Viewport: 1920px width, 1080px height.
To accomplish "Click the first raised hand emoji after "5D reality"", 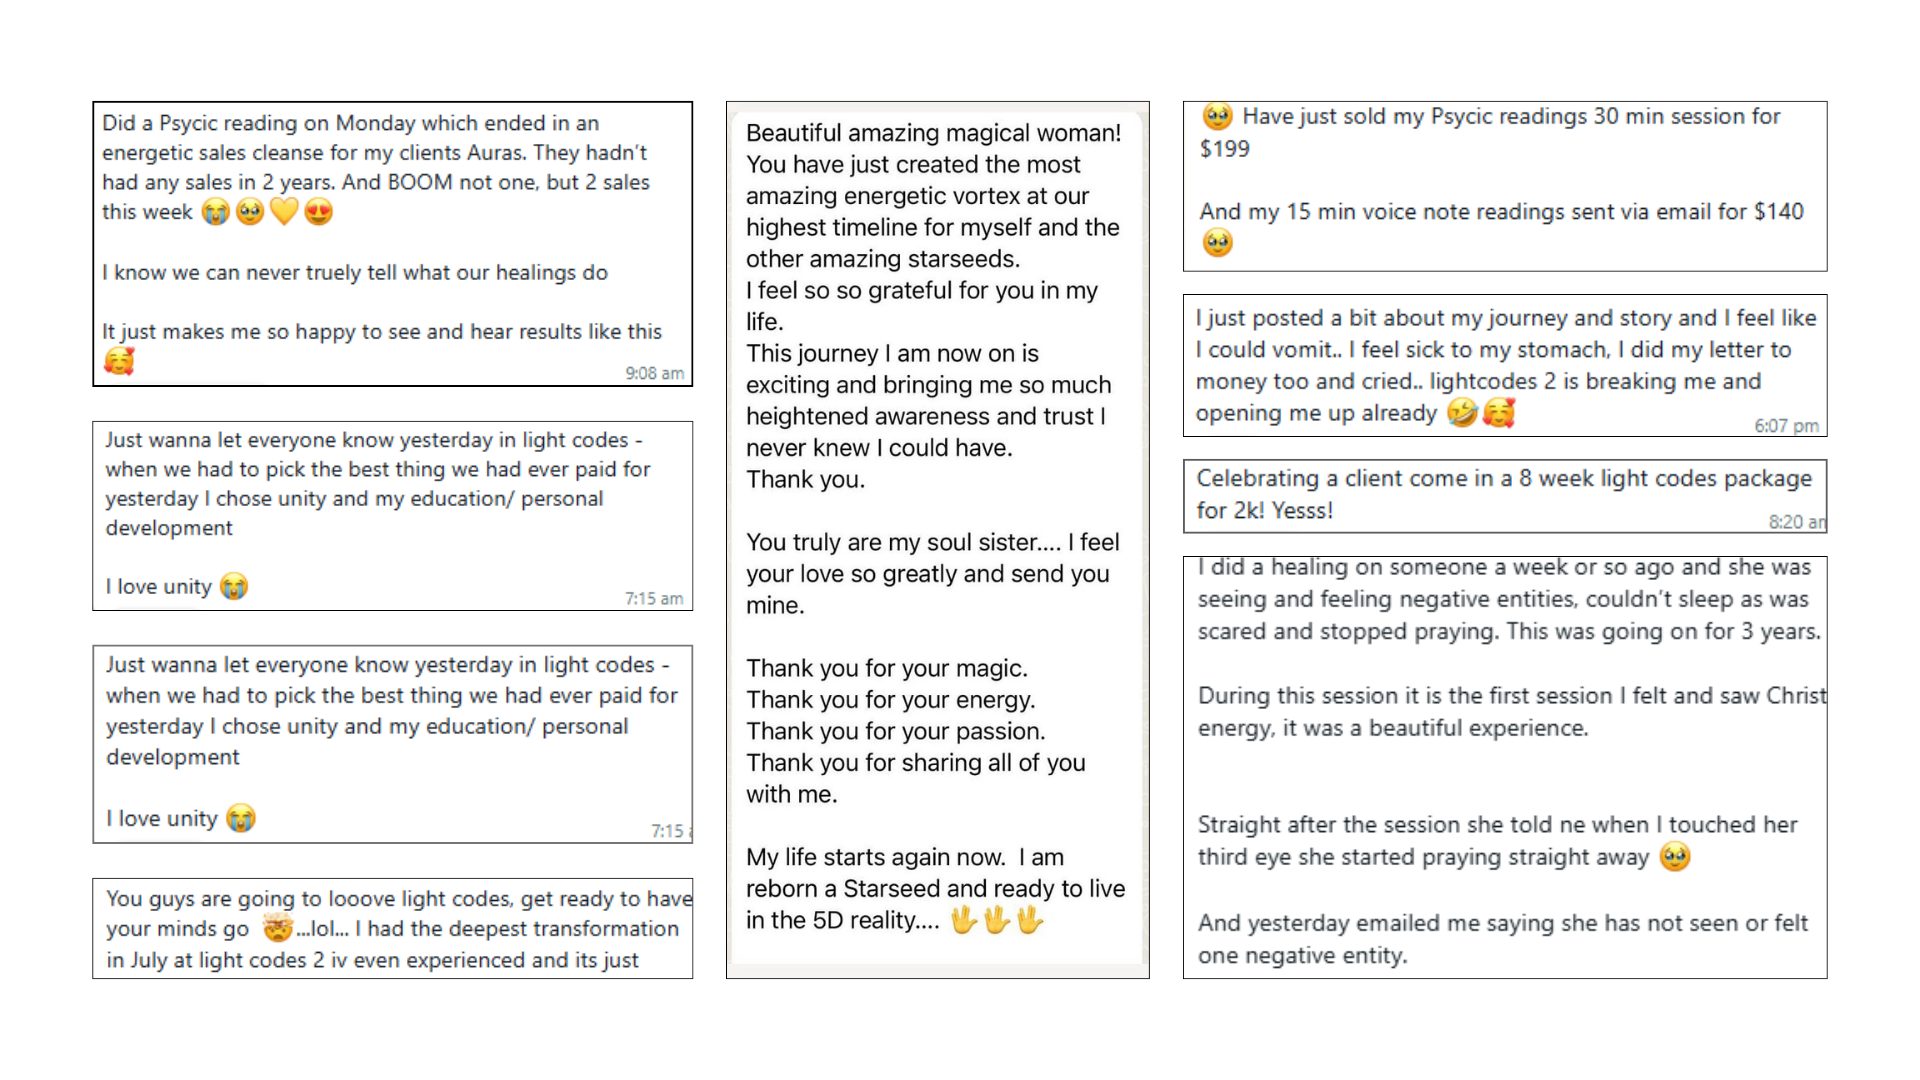I will pos(963,920).
